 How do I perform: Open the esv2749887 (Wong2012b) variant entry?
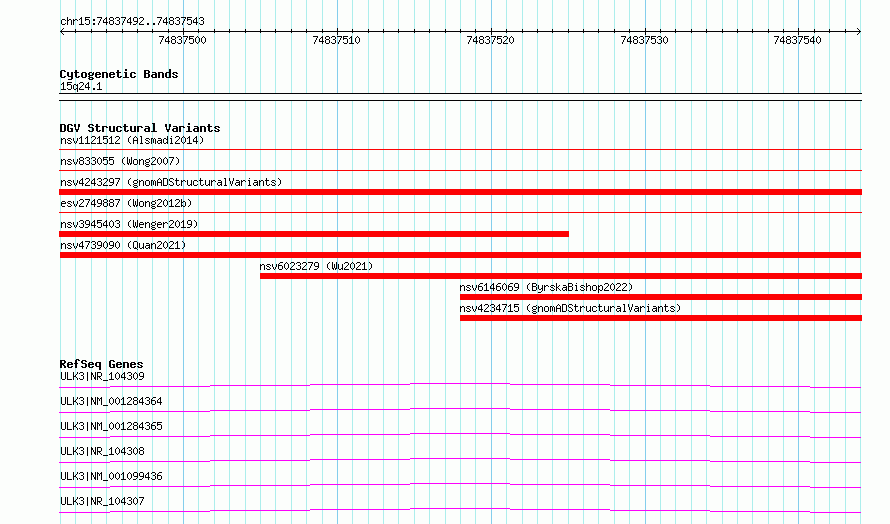click(x=126, y=203)
